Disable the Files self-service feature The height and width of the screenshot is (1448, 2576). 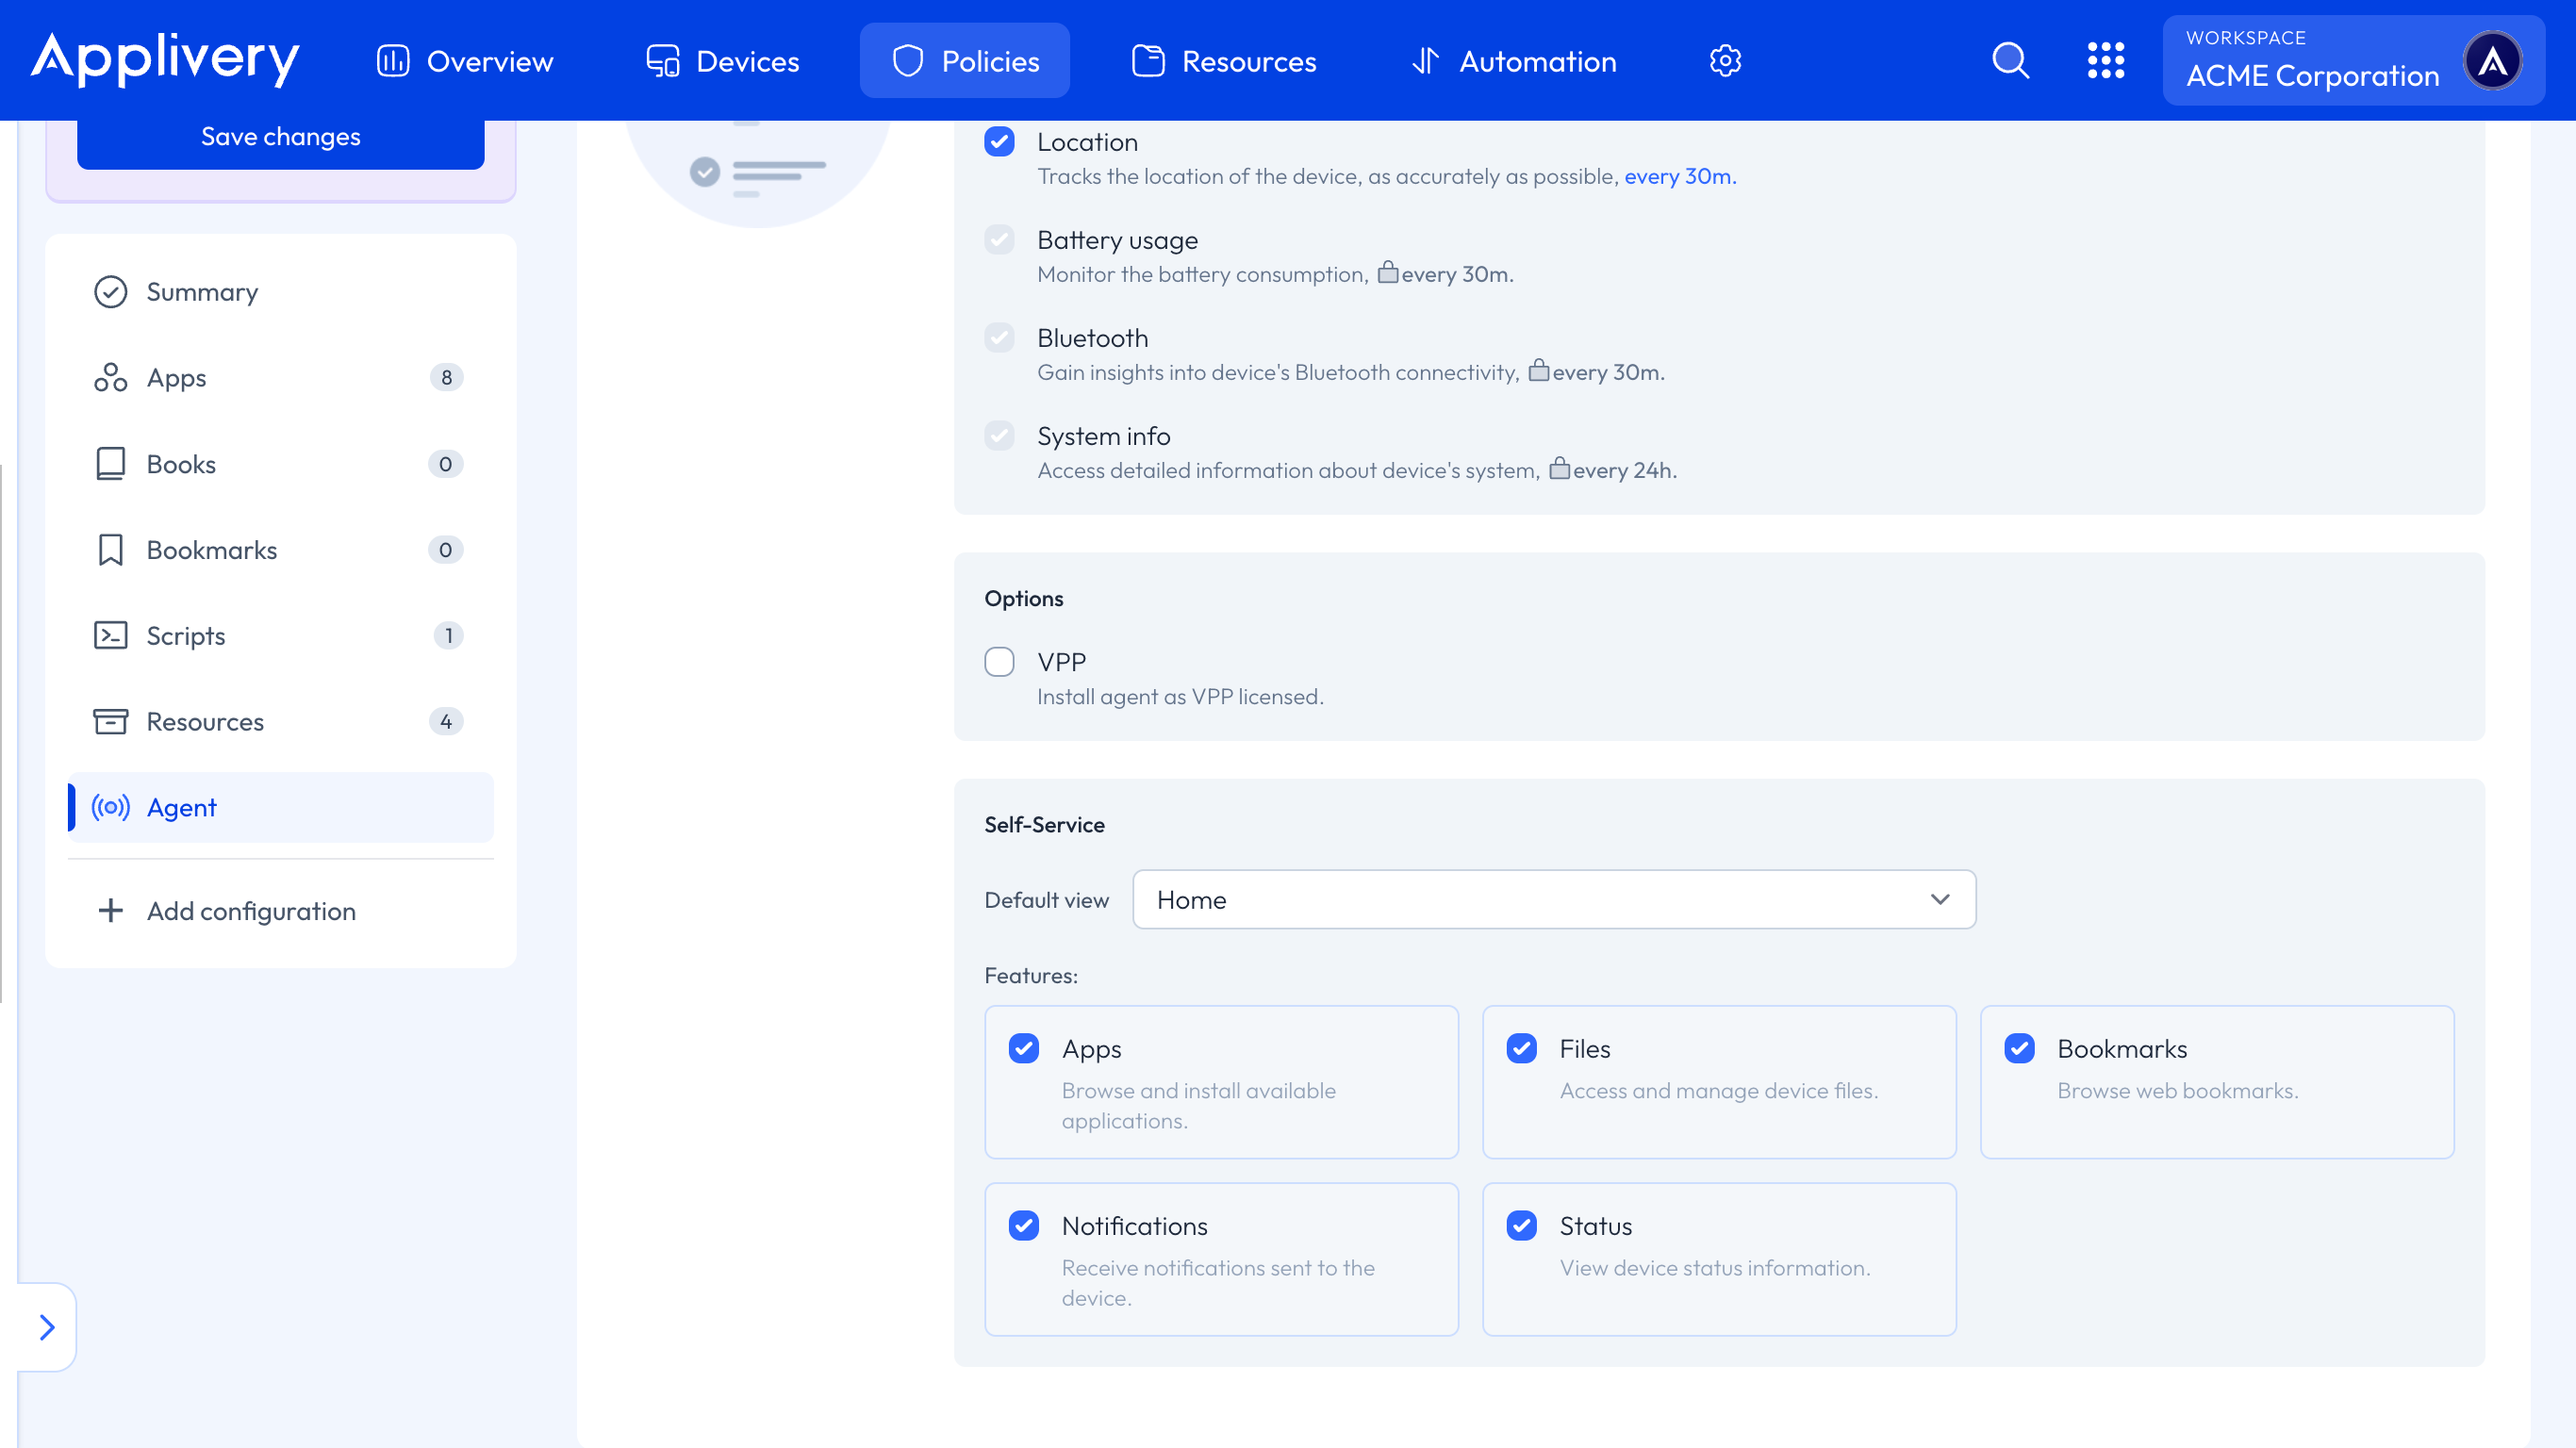click(1521, 1048)
